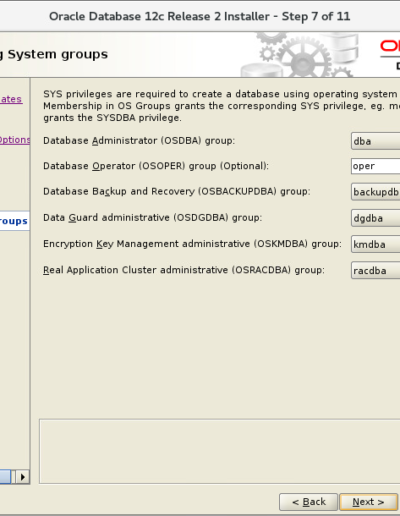This screenshot has height=516, width=400.
Task: Click the Next button
Action: coord(368,502)
